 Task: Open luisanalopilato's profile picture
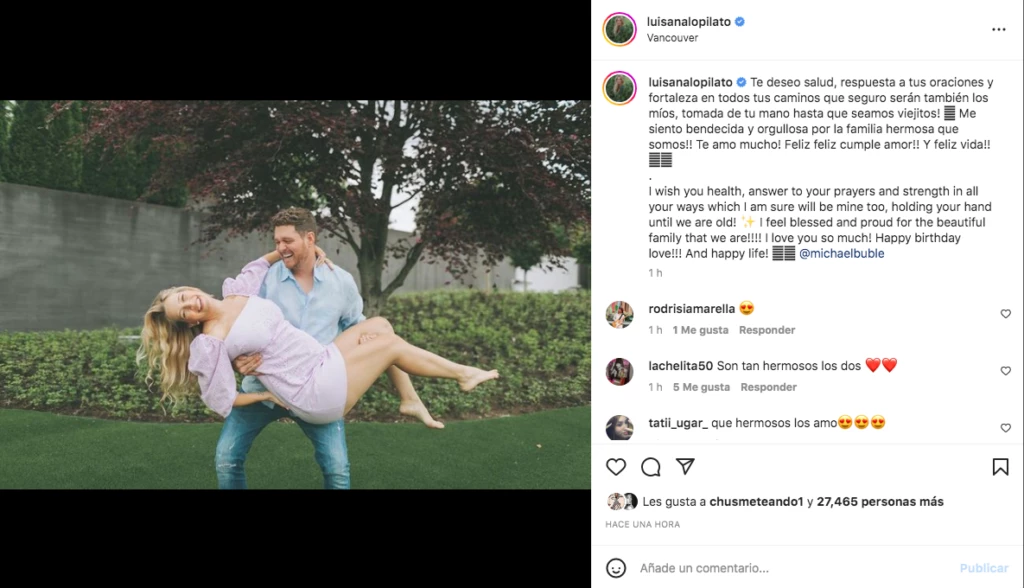[x=620, y=29]
